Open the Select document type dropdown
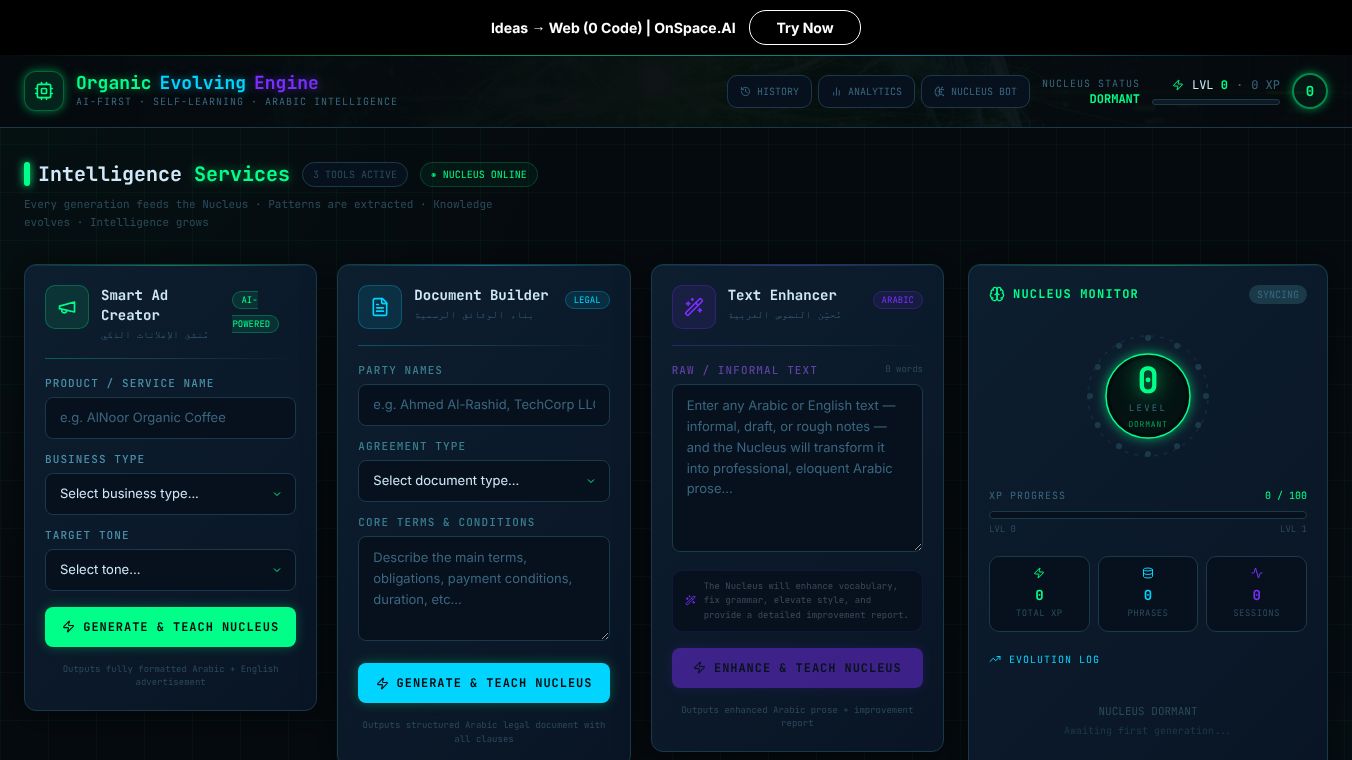Image resolution: width=1352 pixels, height=760 pixels. click(484, 481)
